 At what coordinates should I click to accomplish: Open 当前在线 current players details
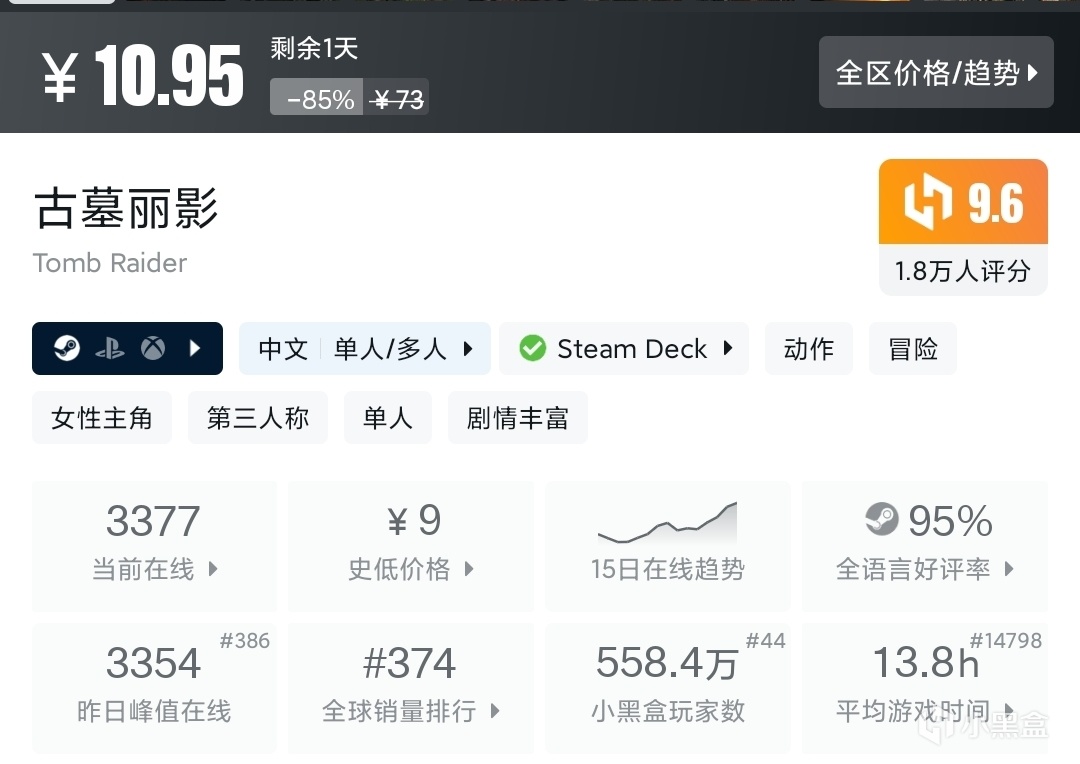154,545
